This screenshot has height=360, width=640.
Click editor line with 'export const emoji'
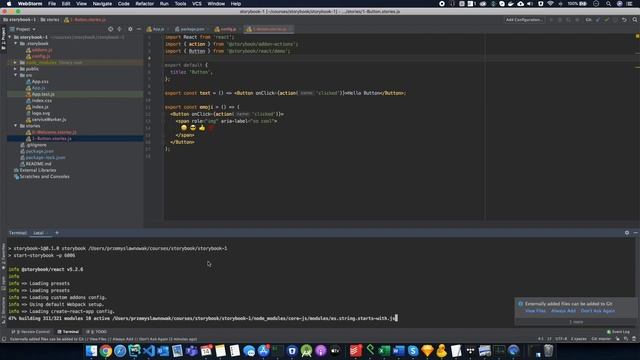[202, 107]
